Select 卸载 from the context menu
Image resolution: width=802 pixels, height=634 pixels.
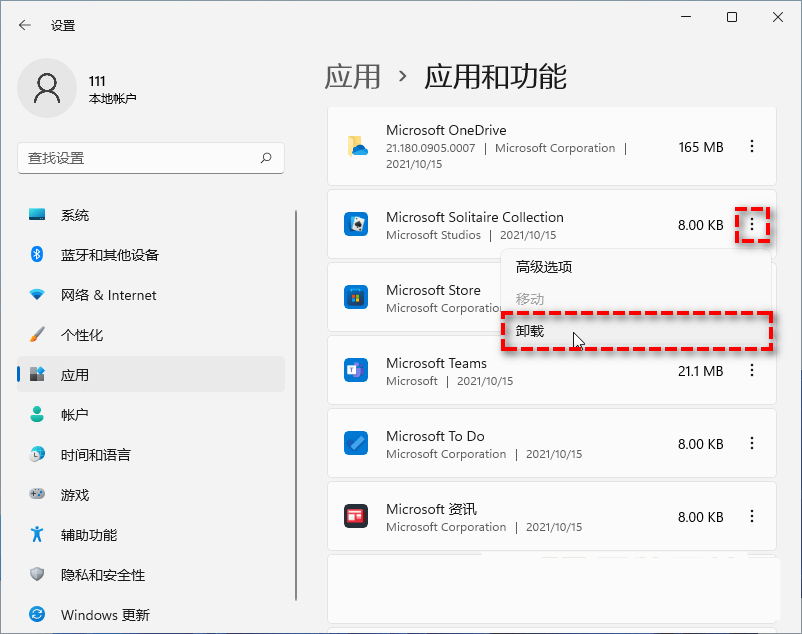click(530, 331)
